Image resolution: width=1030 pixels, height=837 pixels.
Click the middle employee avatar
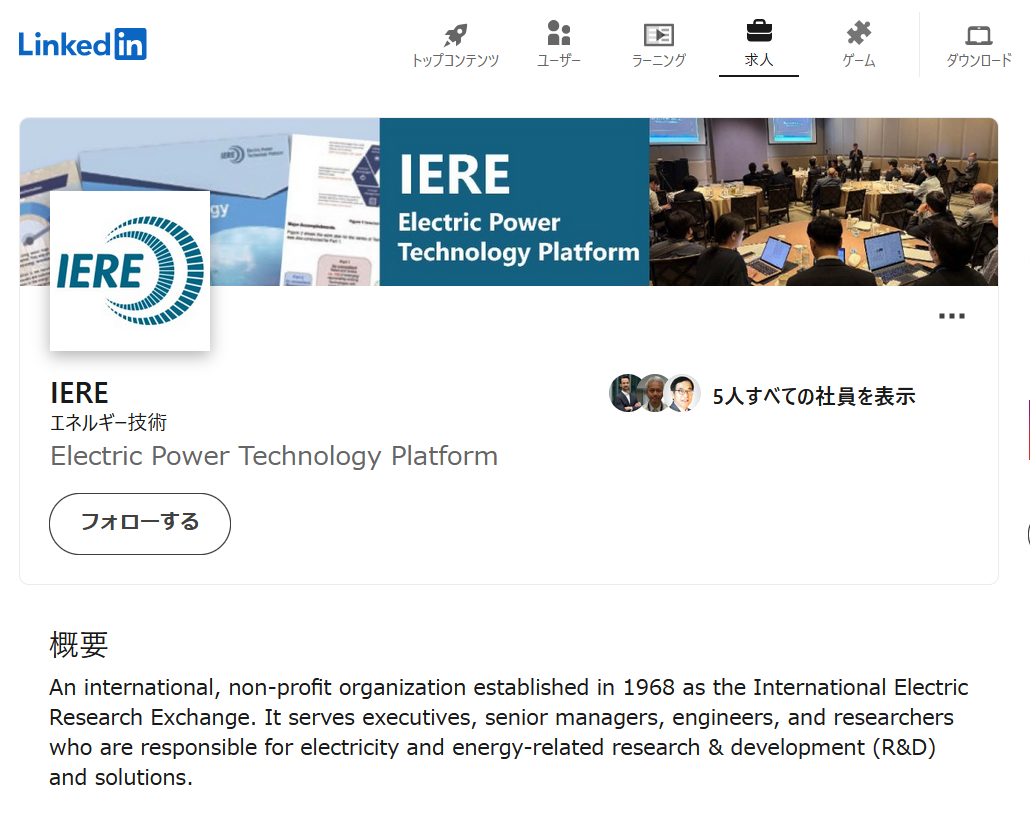pos(654,394)
